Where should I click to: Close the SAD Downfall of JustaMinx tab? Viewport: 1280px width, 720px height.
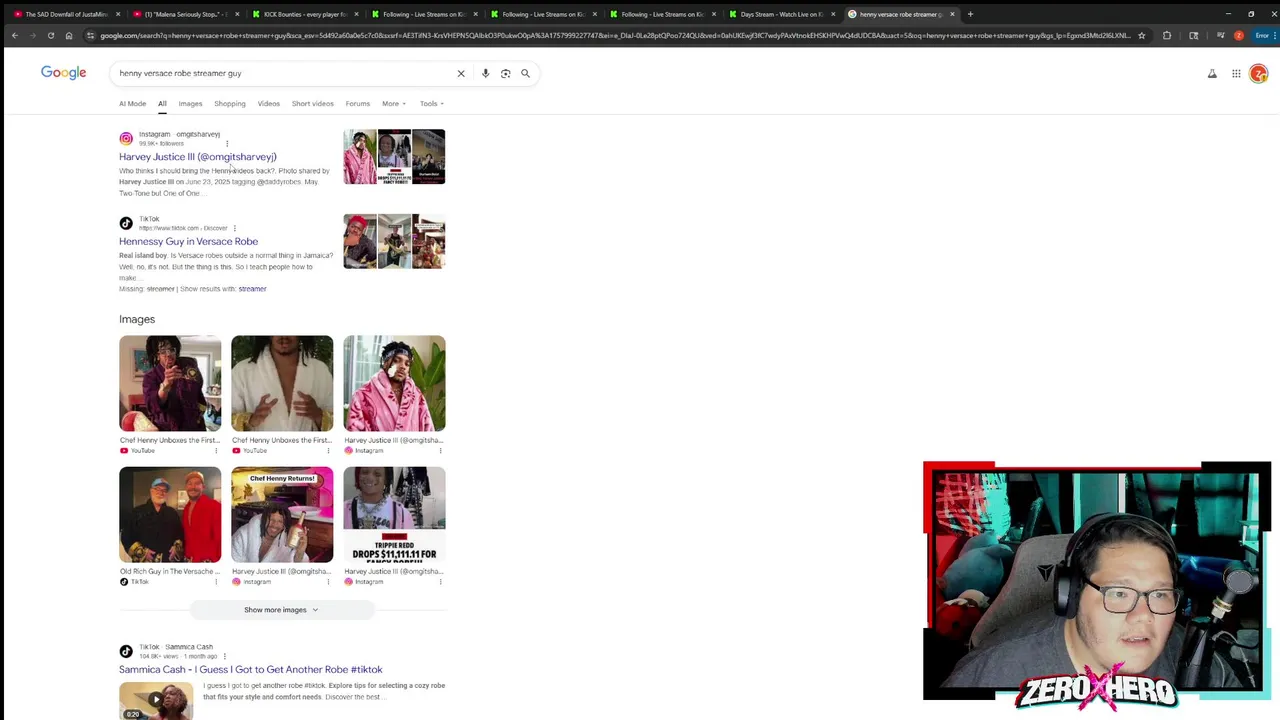pos(118,14)
